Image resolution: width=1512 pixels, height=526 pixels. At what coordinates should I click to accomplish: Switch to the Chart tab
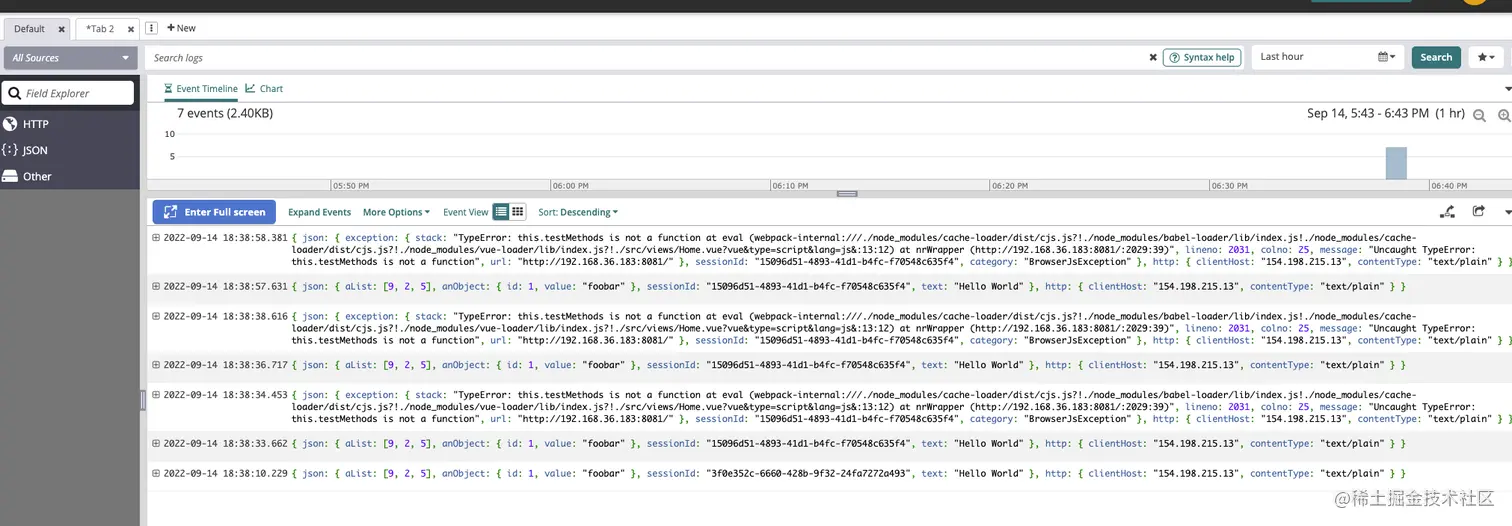pyautogui.click(x=265, y=89)
